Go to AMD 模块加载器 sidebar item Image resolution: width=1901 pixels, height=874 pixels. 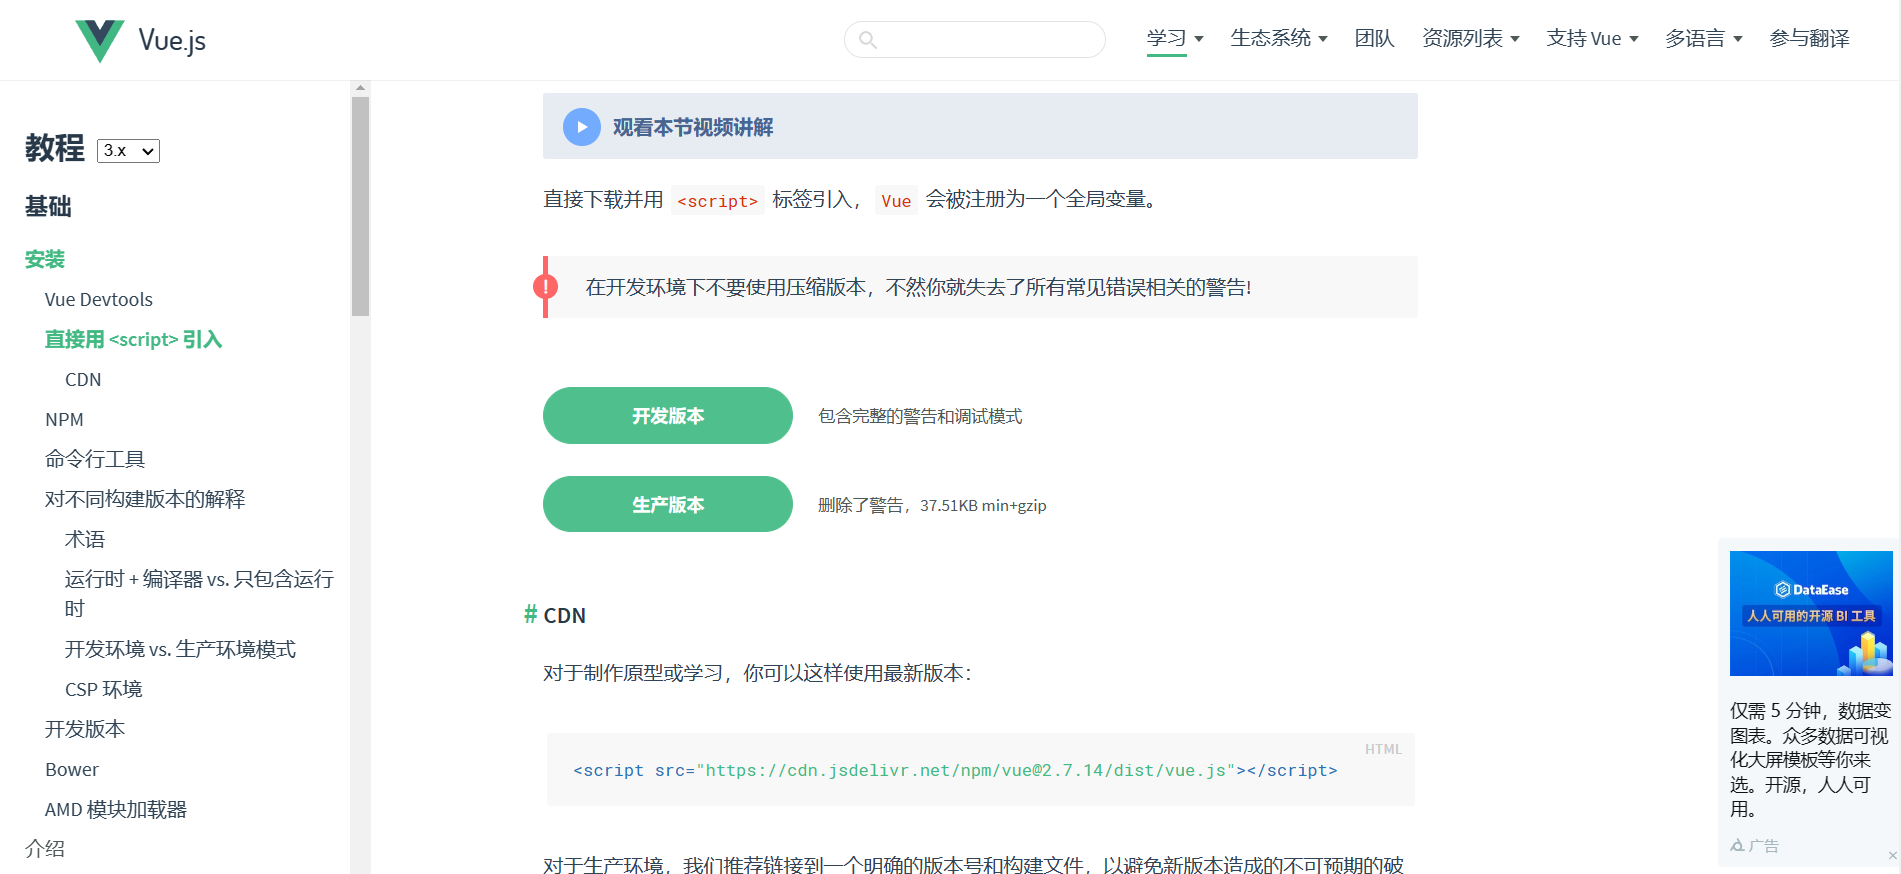(x=116, y=809)
